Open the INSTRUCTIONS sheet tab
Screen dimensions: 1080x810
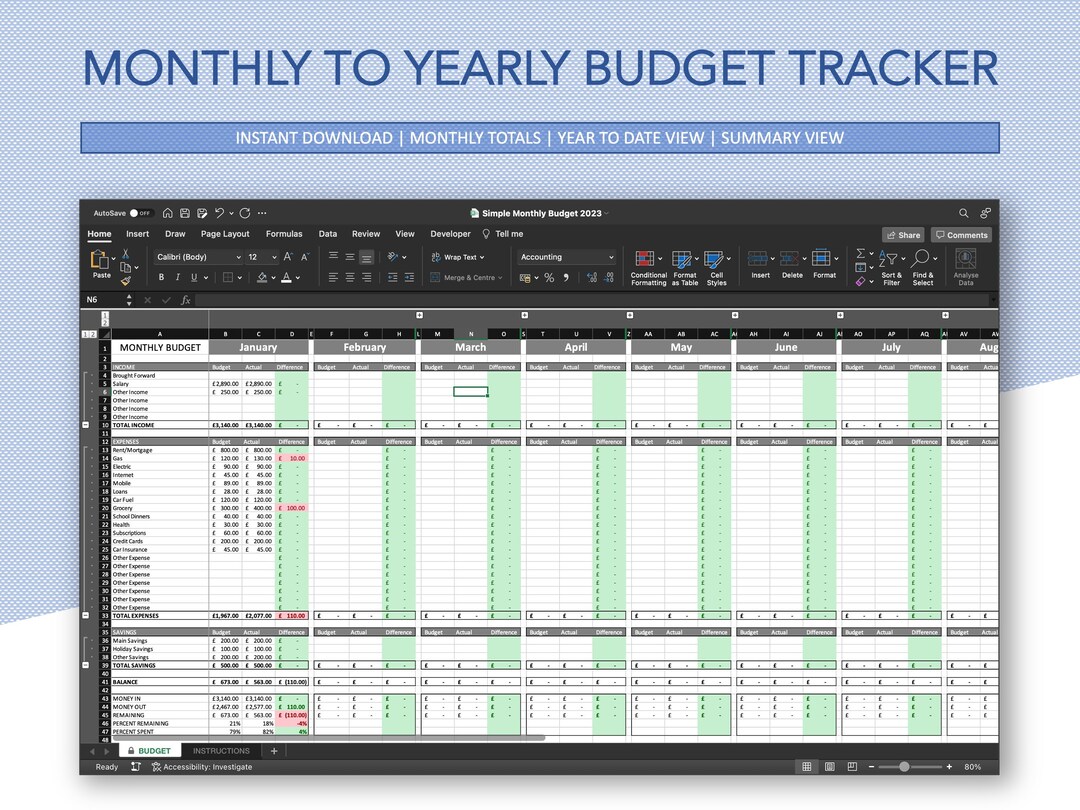click(222, 750)
